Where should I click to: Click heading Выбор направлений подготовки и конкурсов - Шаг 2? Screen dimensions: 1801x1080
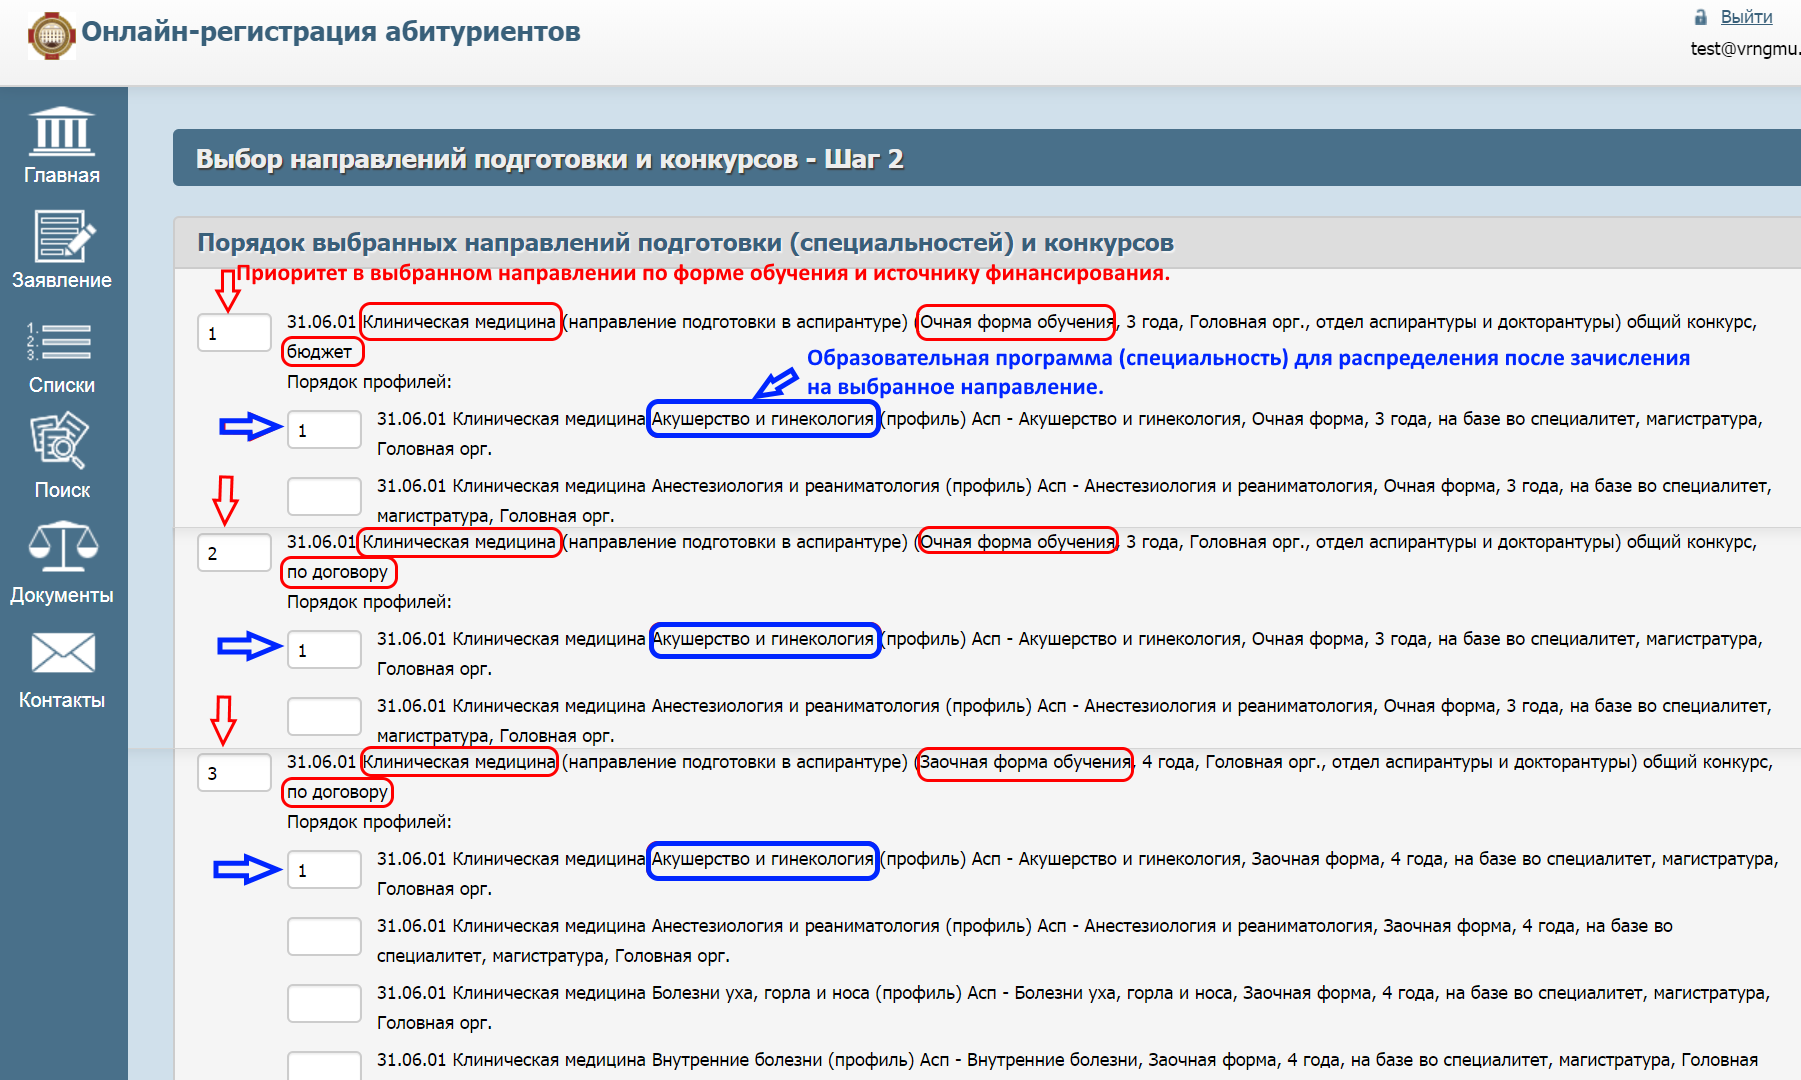pos(549,159)
